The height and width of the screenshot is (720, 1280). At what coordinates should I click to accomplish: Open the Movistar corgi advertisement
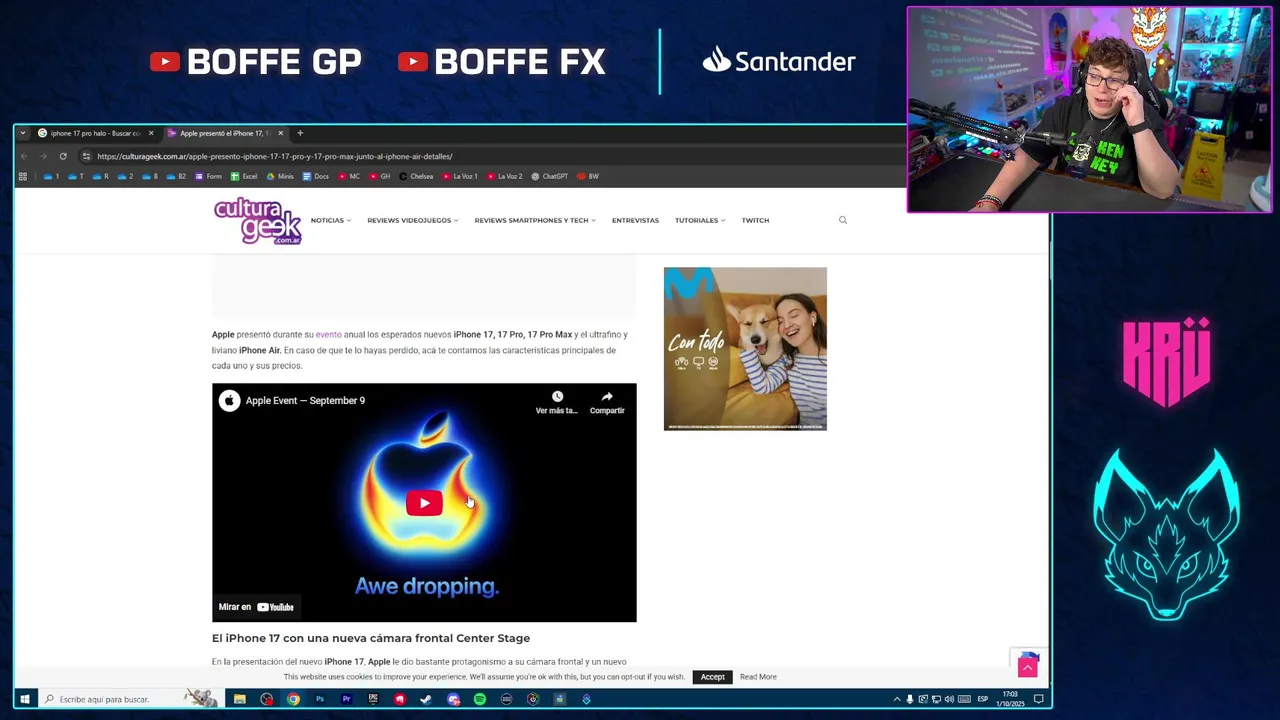745,349
